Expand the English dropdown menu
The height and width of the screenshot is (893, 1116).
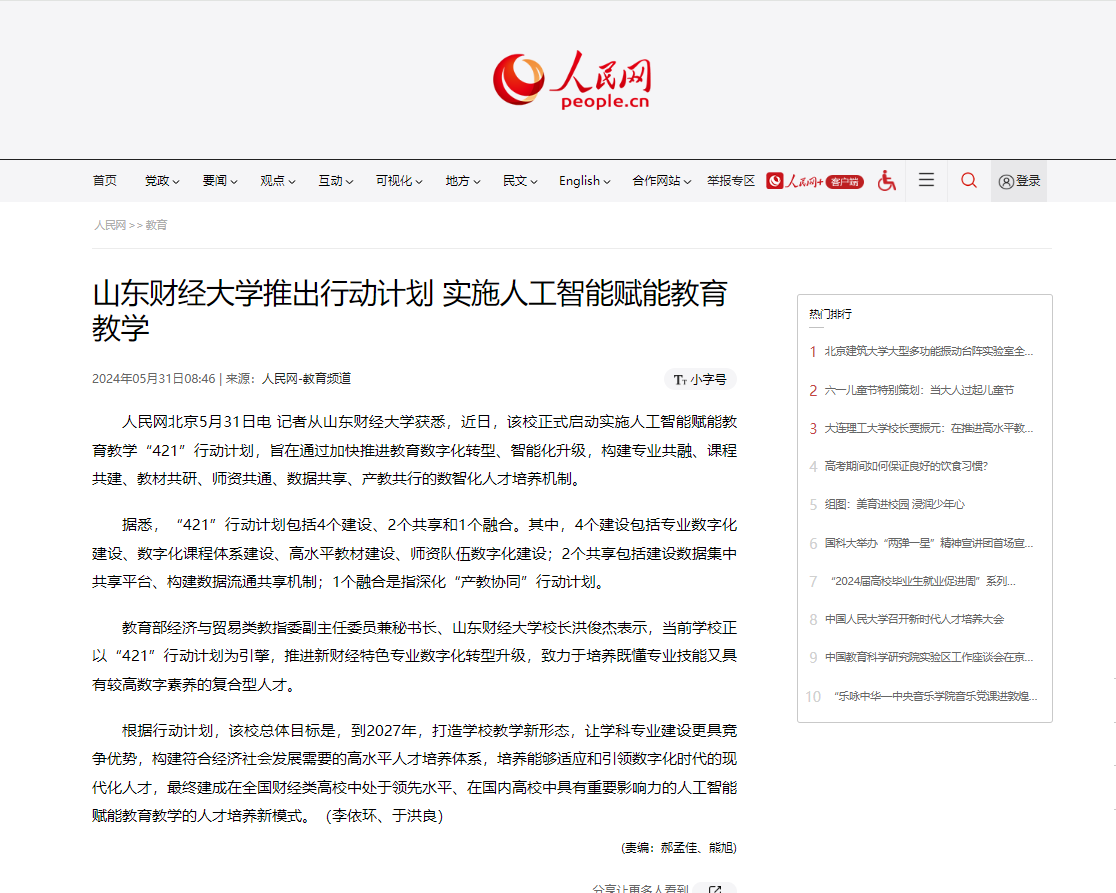coord(584,181)
